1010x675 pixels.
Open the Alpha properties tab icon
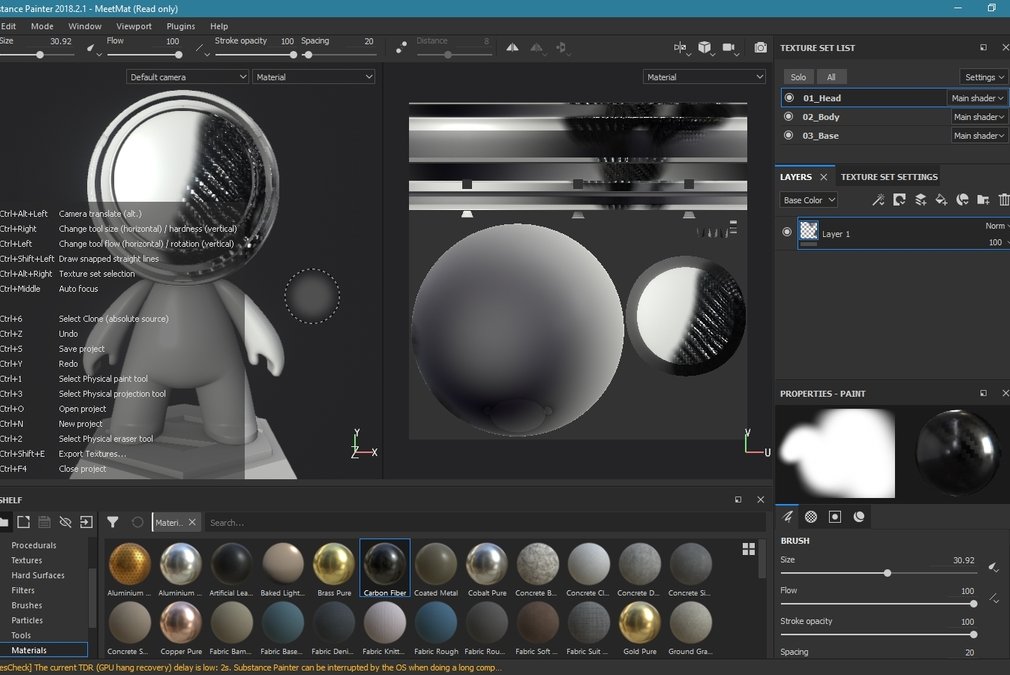[811, 517]
